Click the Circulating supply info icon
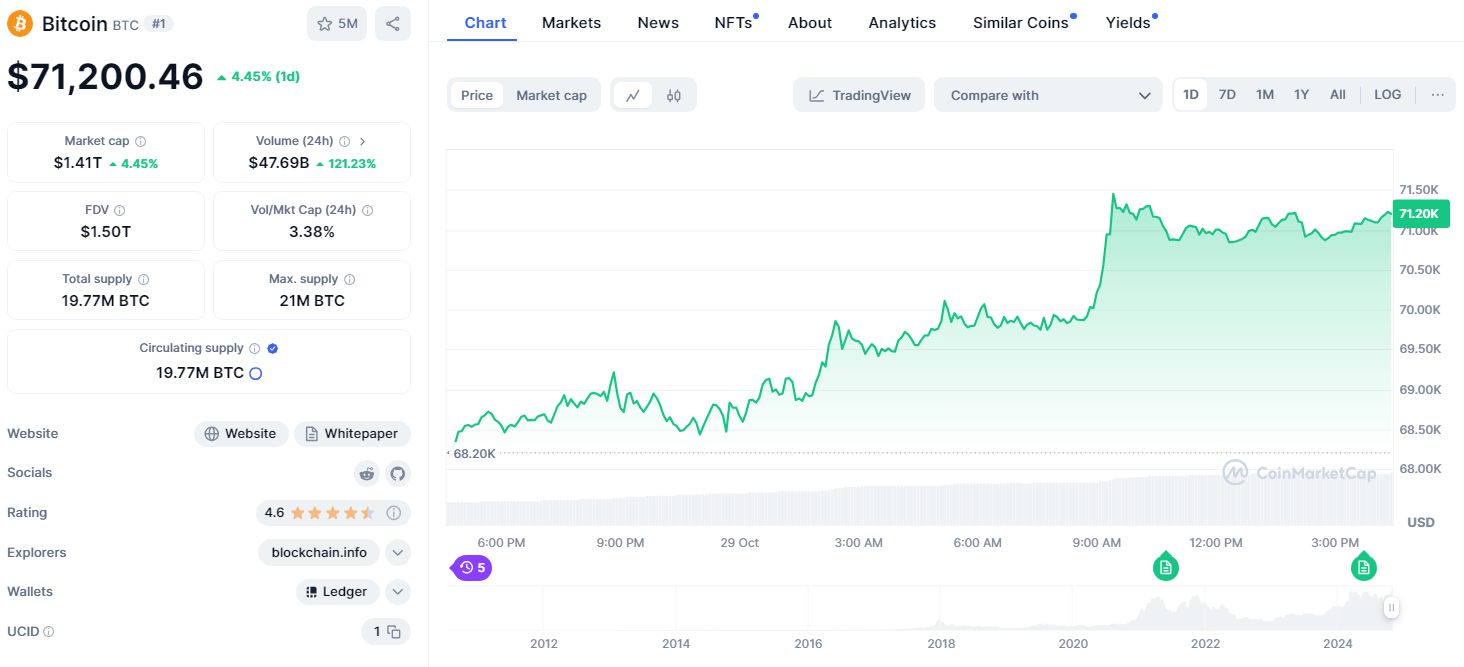The image size is (1464, 667). pos(254,349)
